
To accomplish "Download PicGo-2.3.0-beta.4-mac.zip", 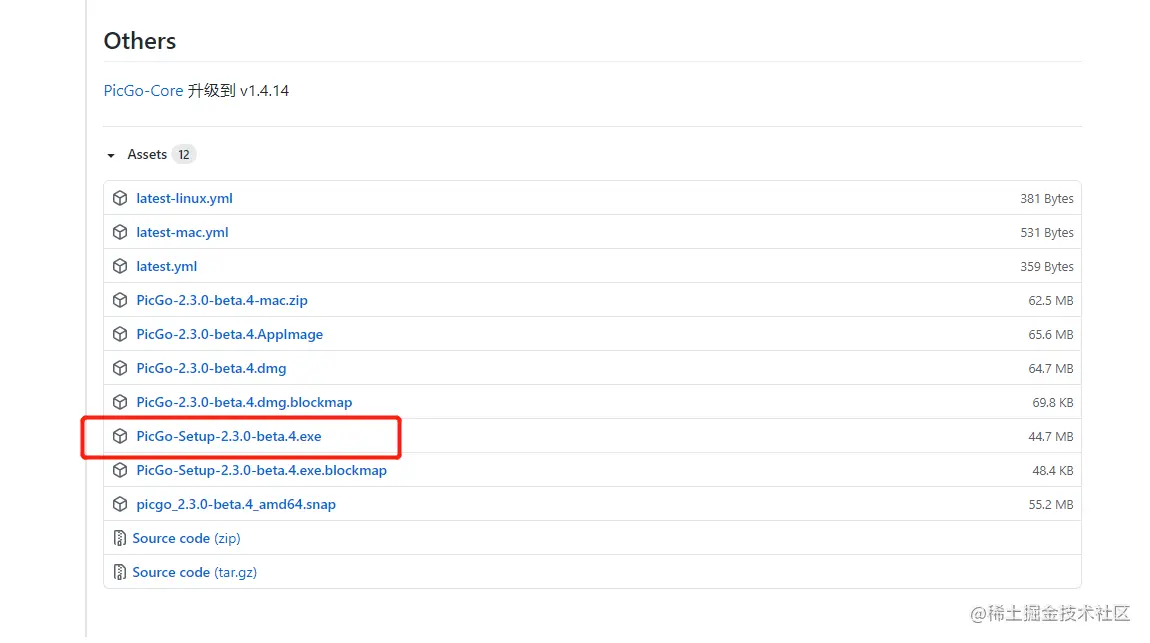I will pyautogui.click(x=221, y=301).
